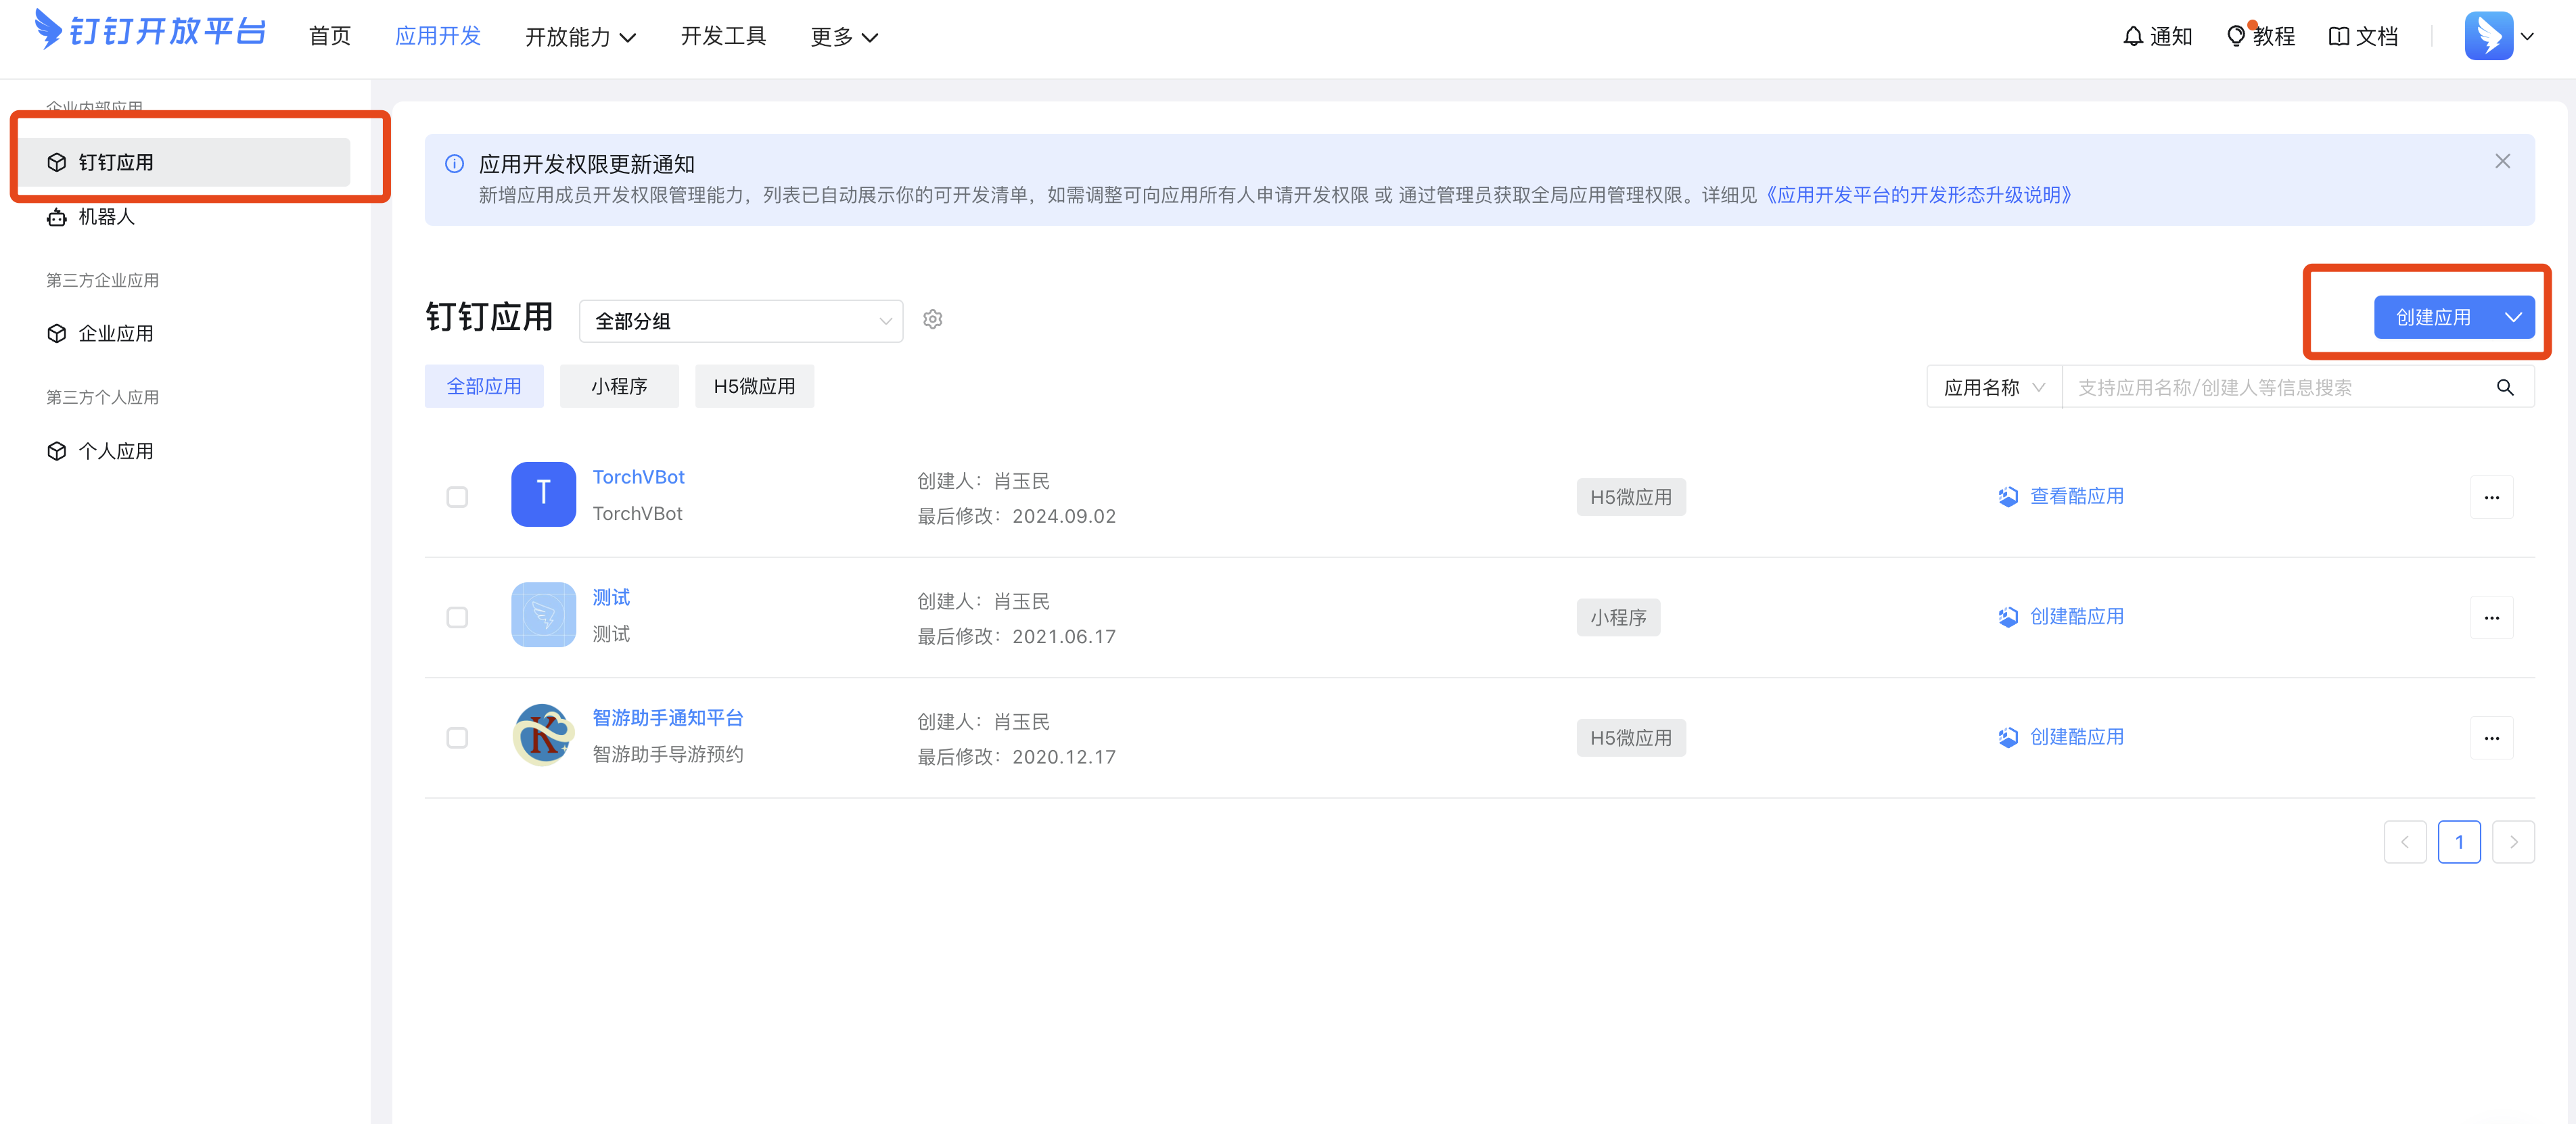
Task: Open the group settings gear icon
Action: 932,319
